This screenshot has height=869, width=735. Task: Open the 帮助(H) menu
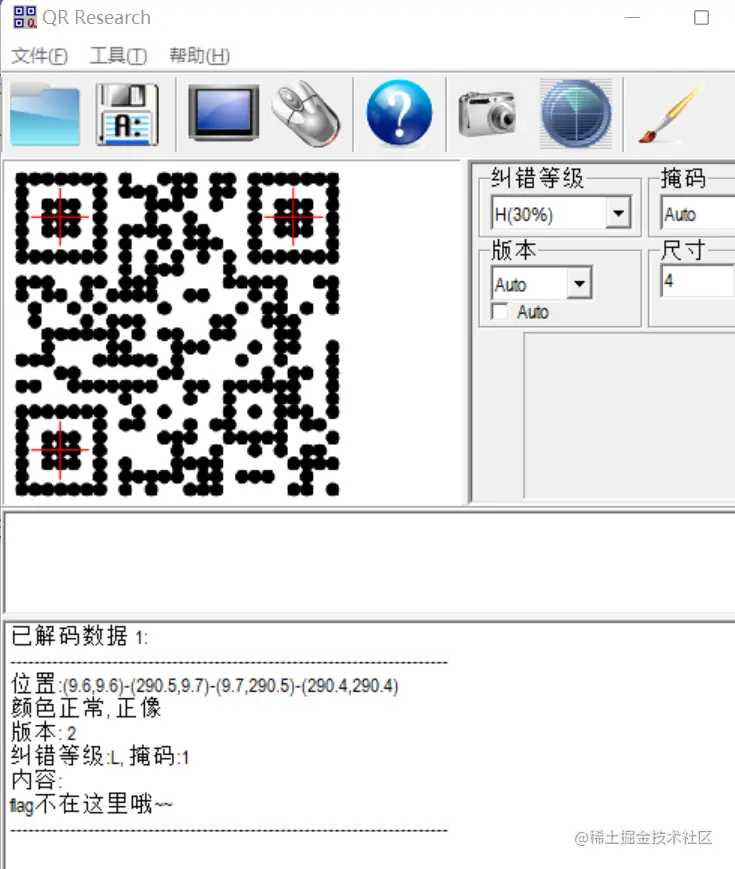point(200,55)
